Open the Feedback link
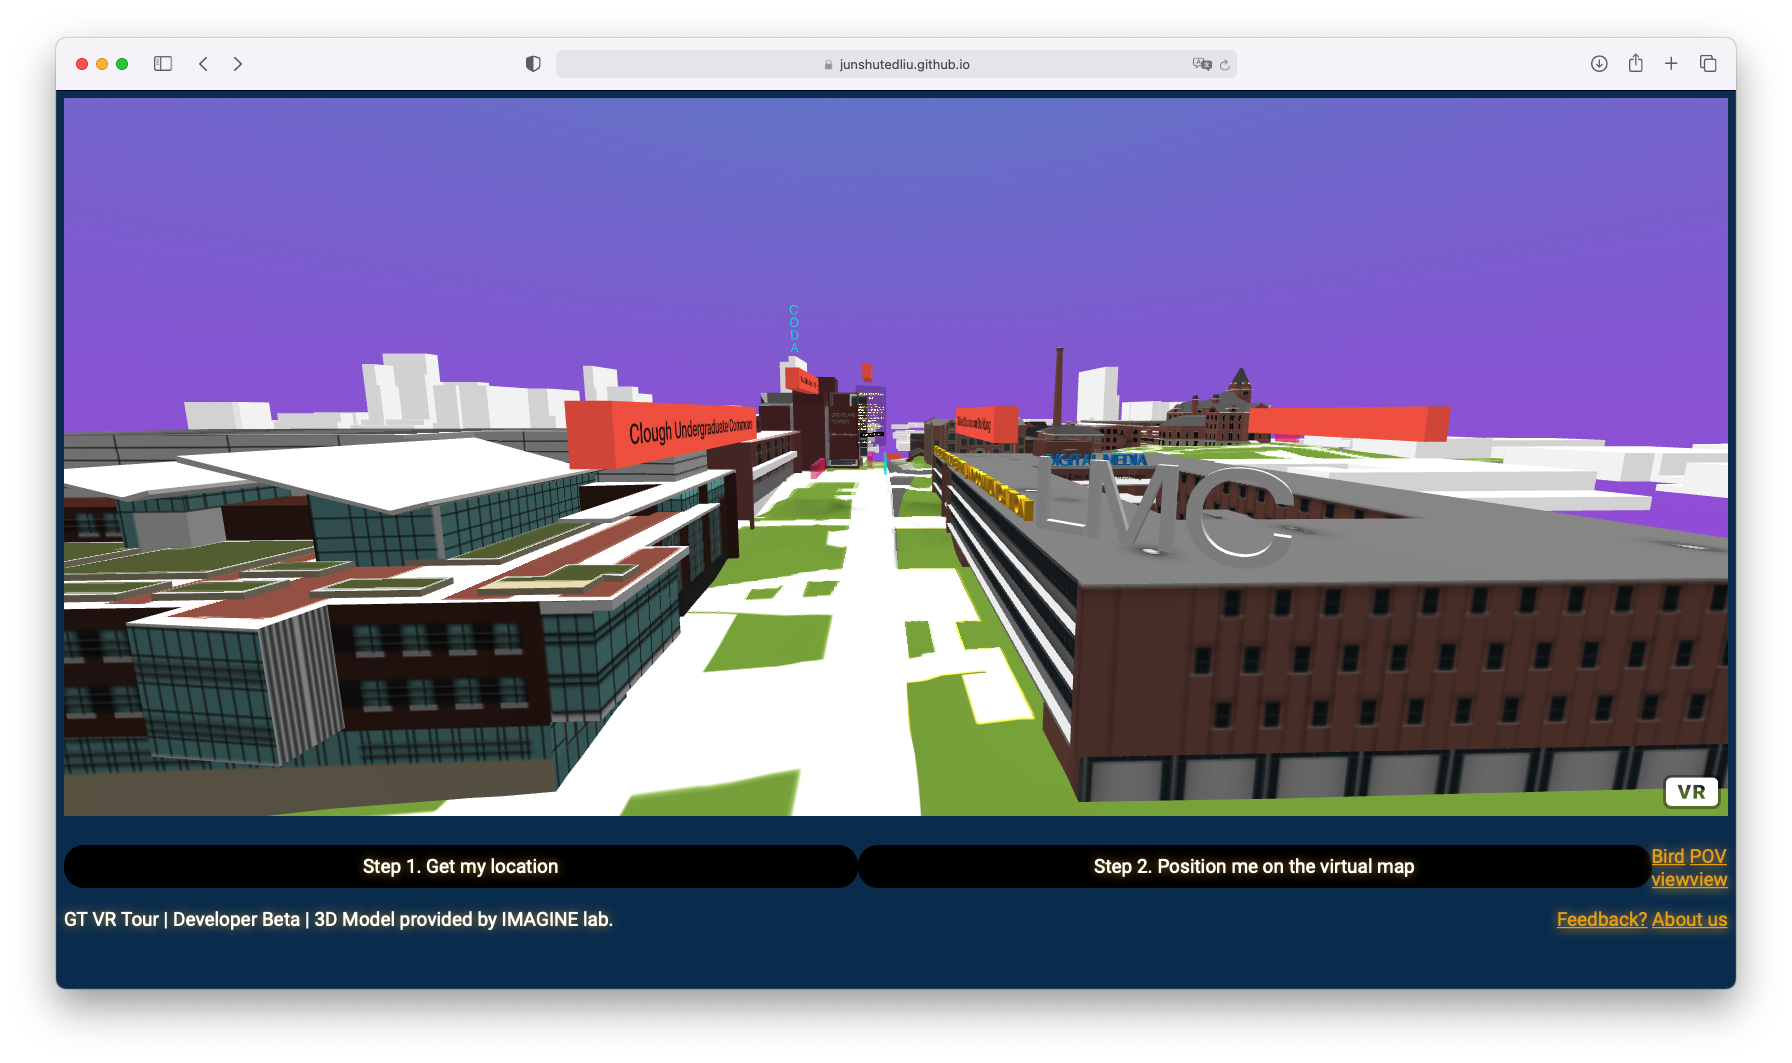 1601,919
